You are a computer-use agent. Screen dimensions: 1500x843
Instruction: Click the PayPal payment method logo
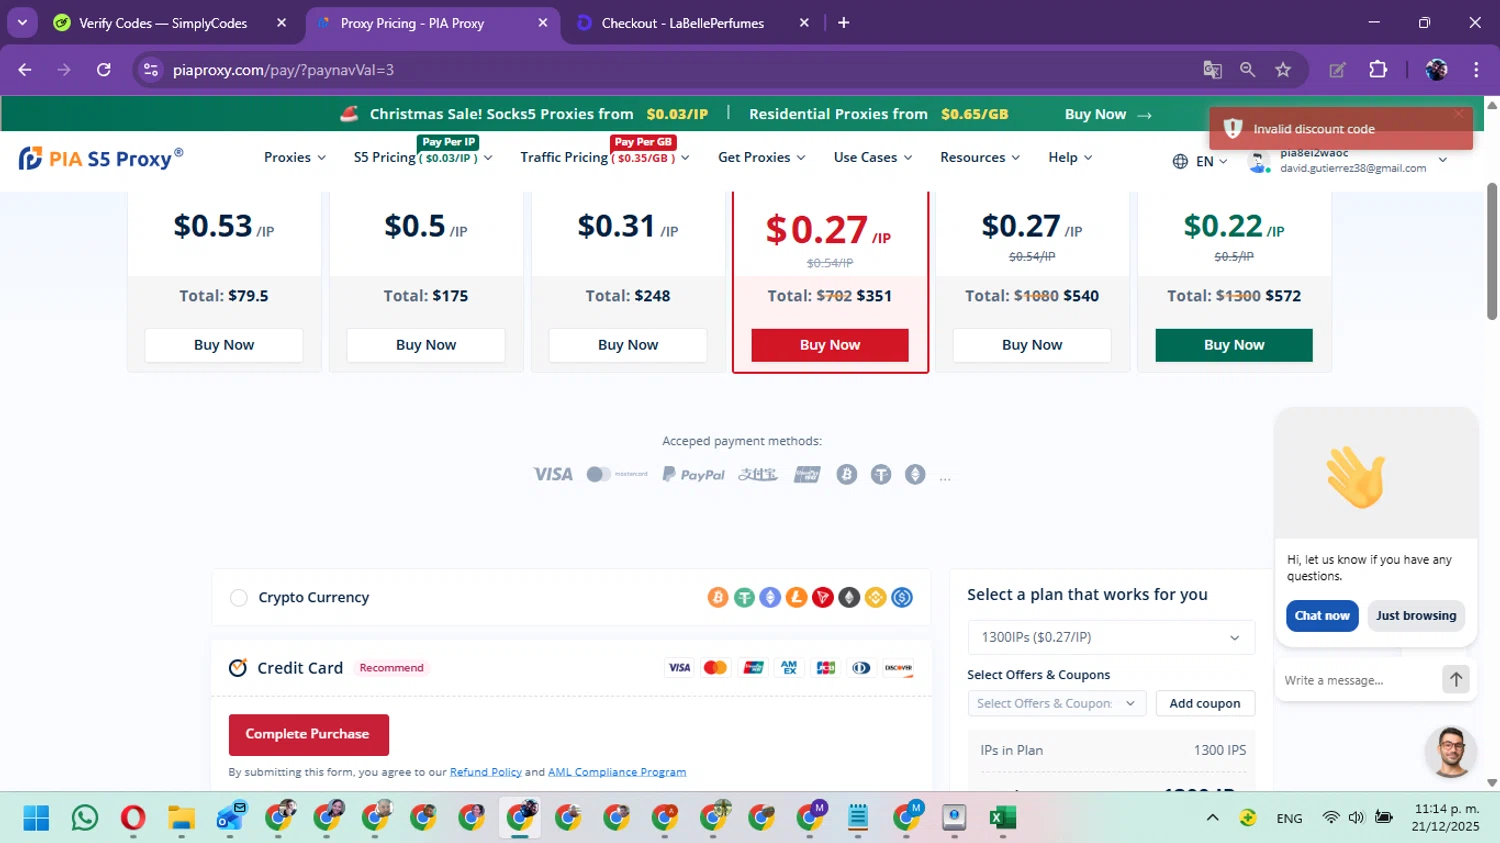693,474
